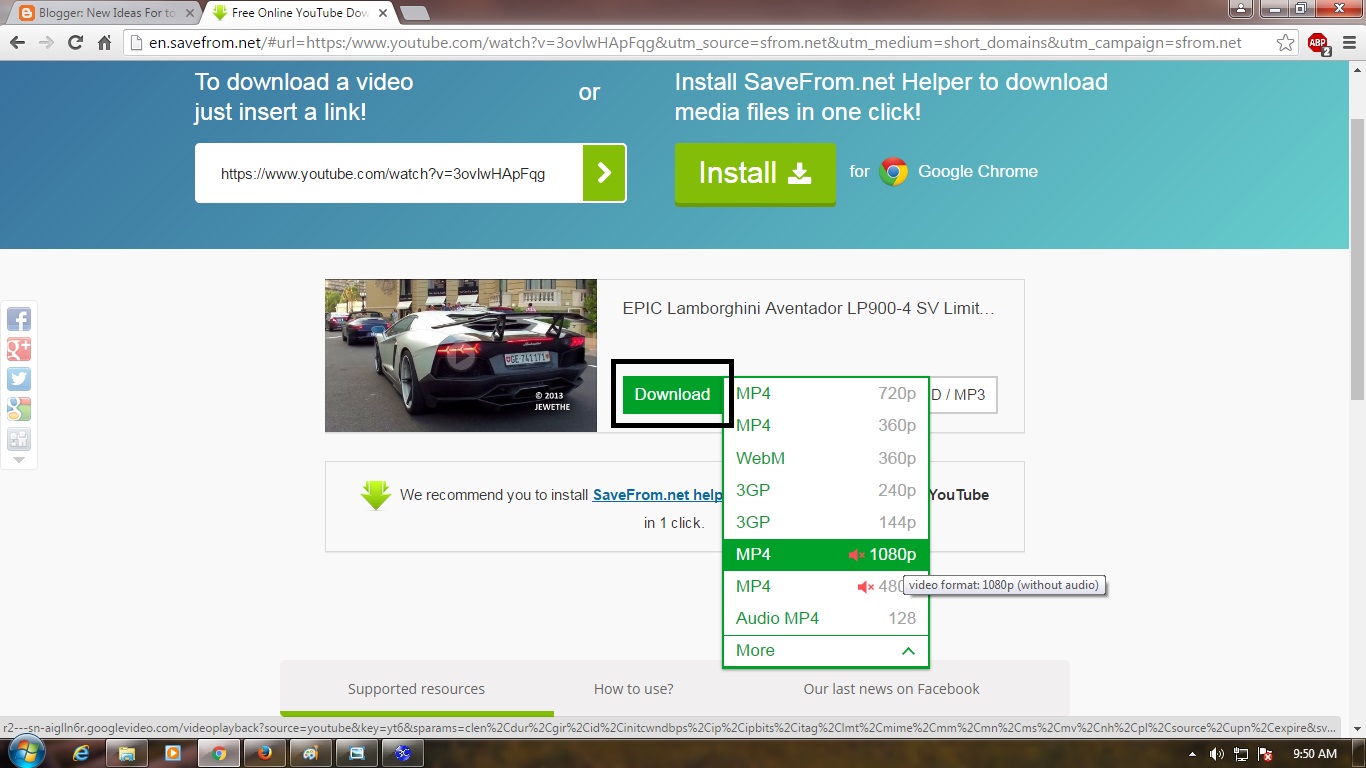Open the Chrome menu hamburger icon
This screenshot has height=768, width=1366.
(1347, 43)
